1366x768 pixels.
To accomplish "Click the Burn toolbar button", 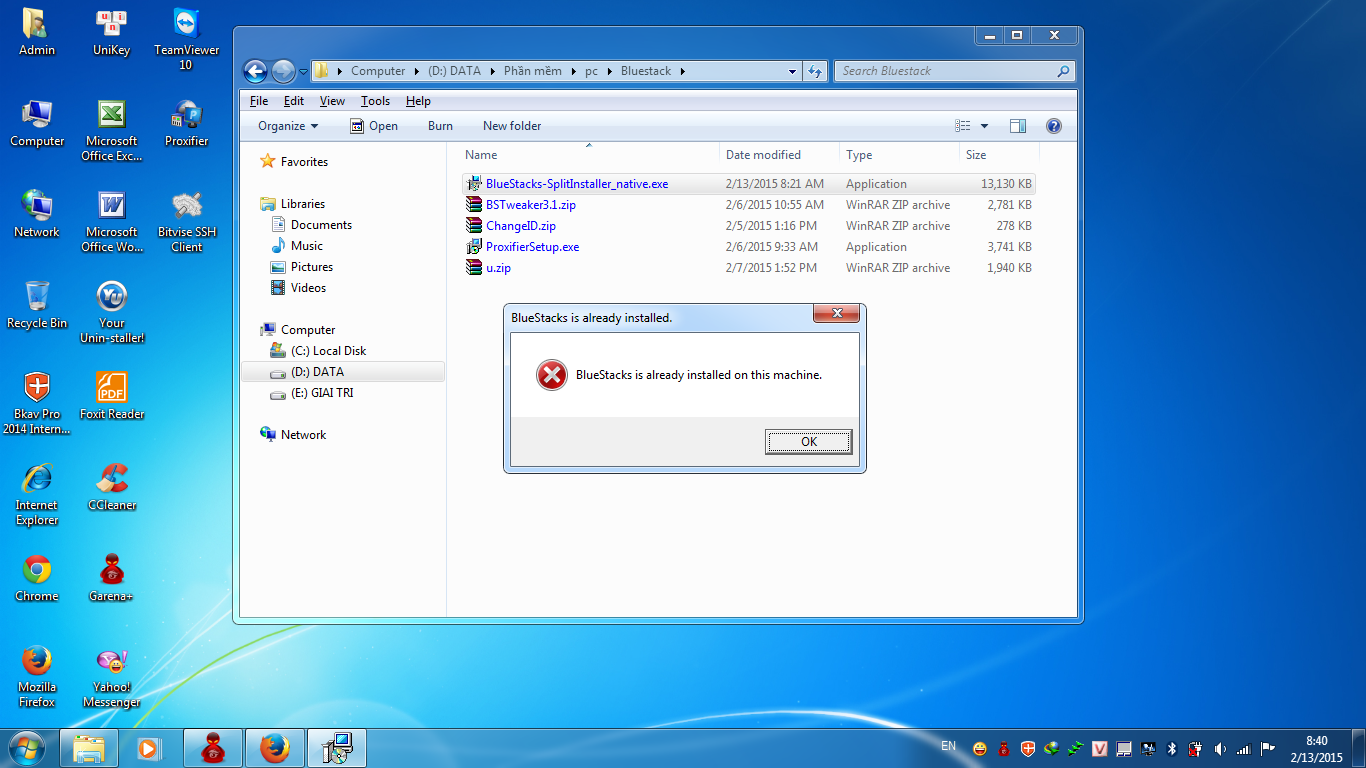I will 440,126.
